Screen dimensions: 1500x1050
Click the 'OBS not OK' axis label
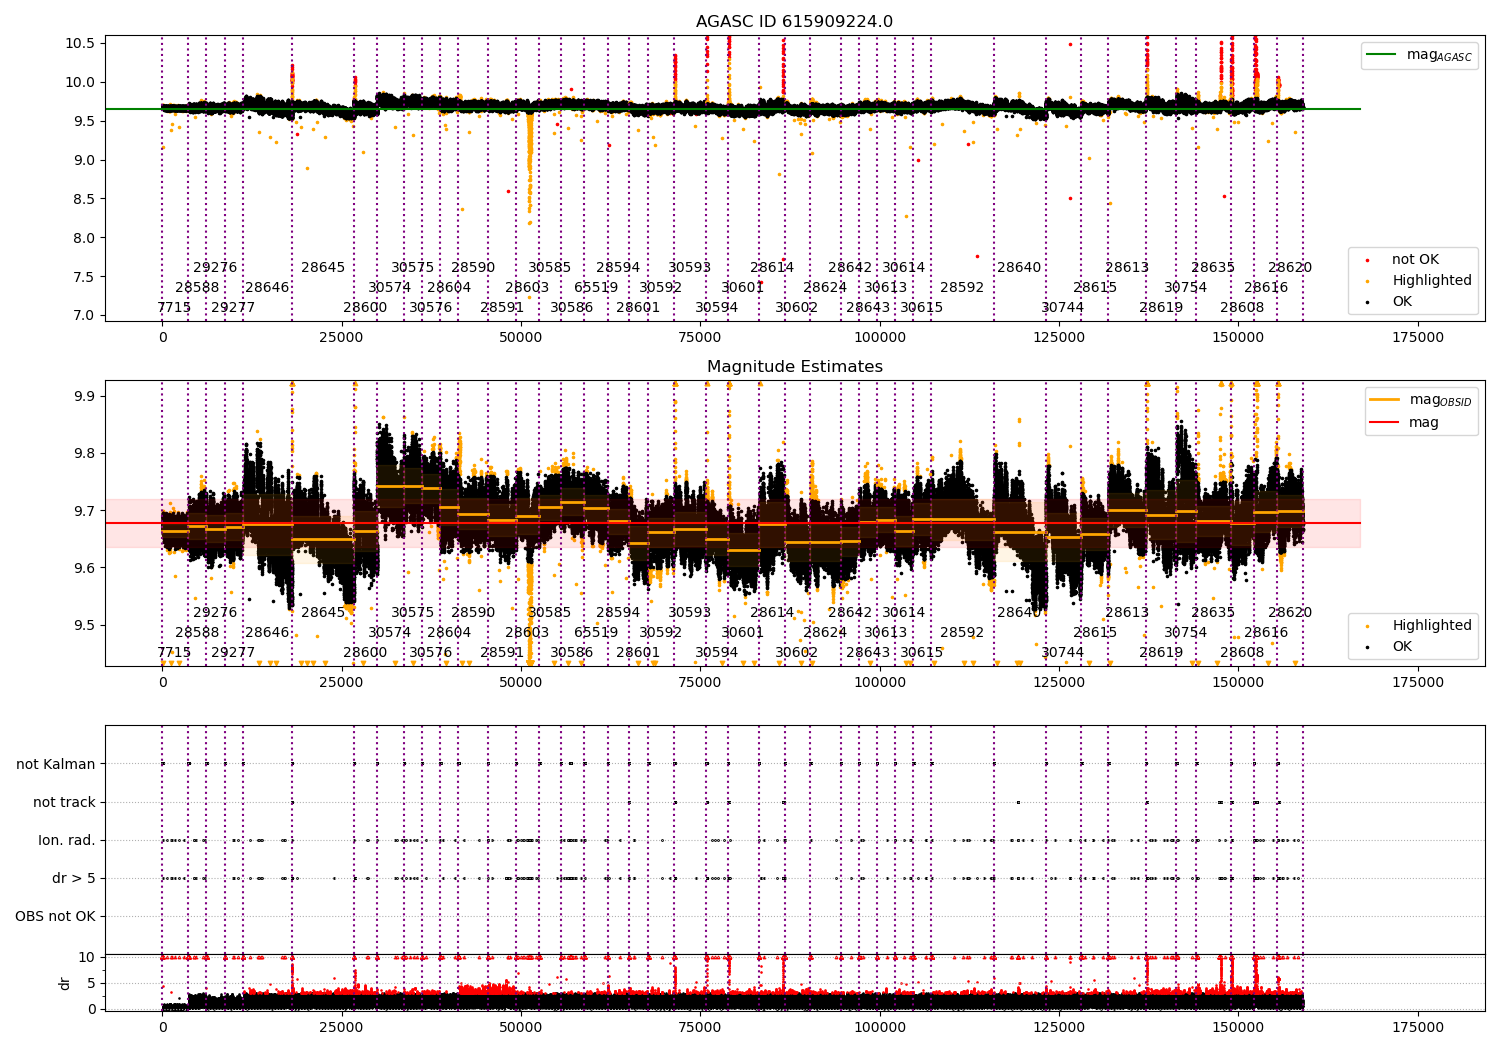click(56, 916)
